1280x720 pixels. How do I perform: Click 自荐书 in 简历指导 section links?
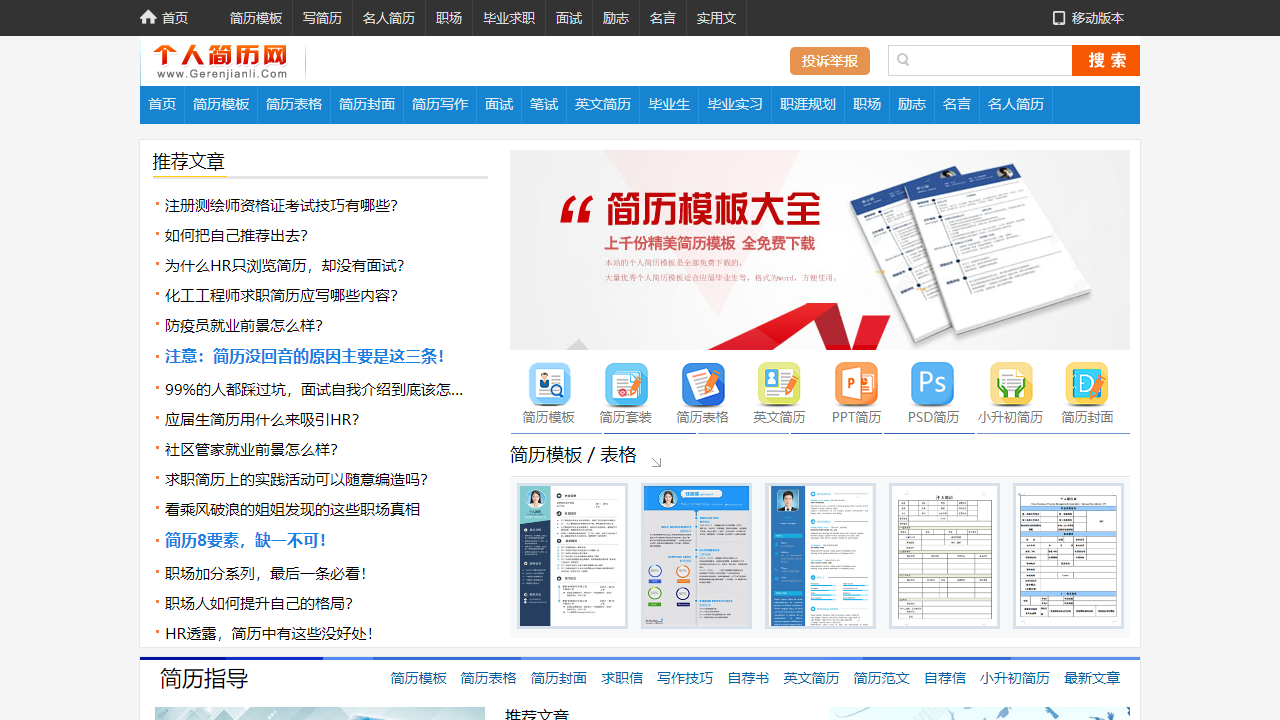tap(748, 678)
